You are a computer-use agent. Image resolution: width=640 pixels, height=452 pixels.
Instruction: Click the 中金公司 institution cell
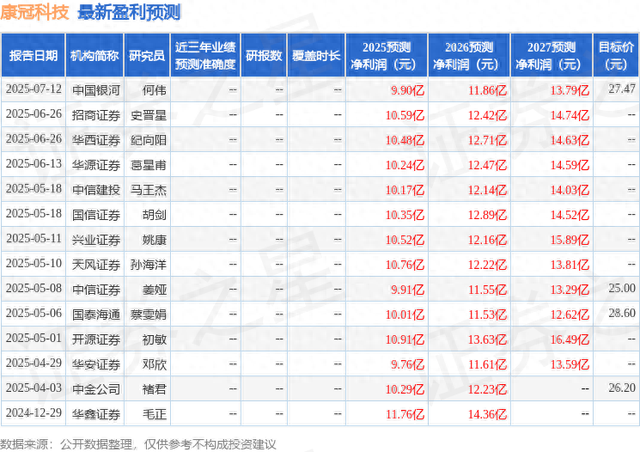point(96,389)
